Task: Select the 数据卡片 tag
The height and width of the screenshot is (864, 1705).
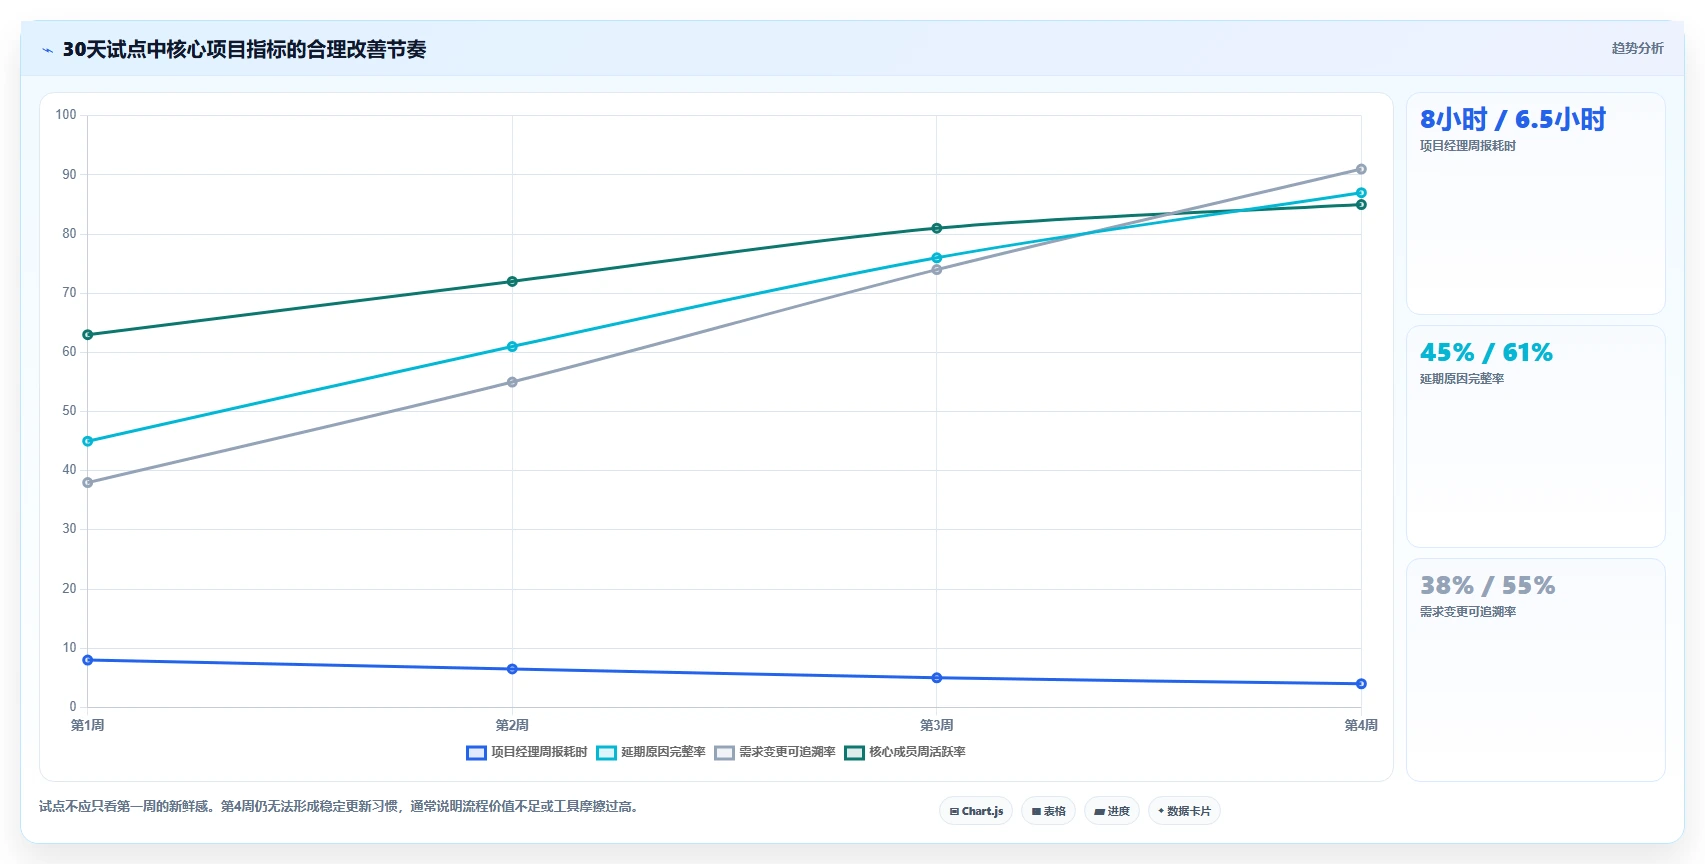Action: (x=1184, y=811)
